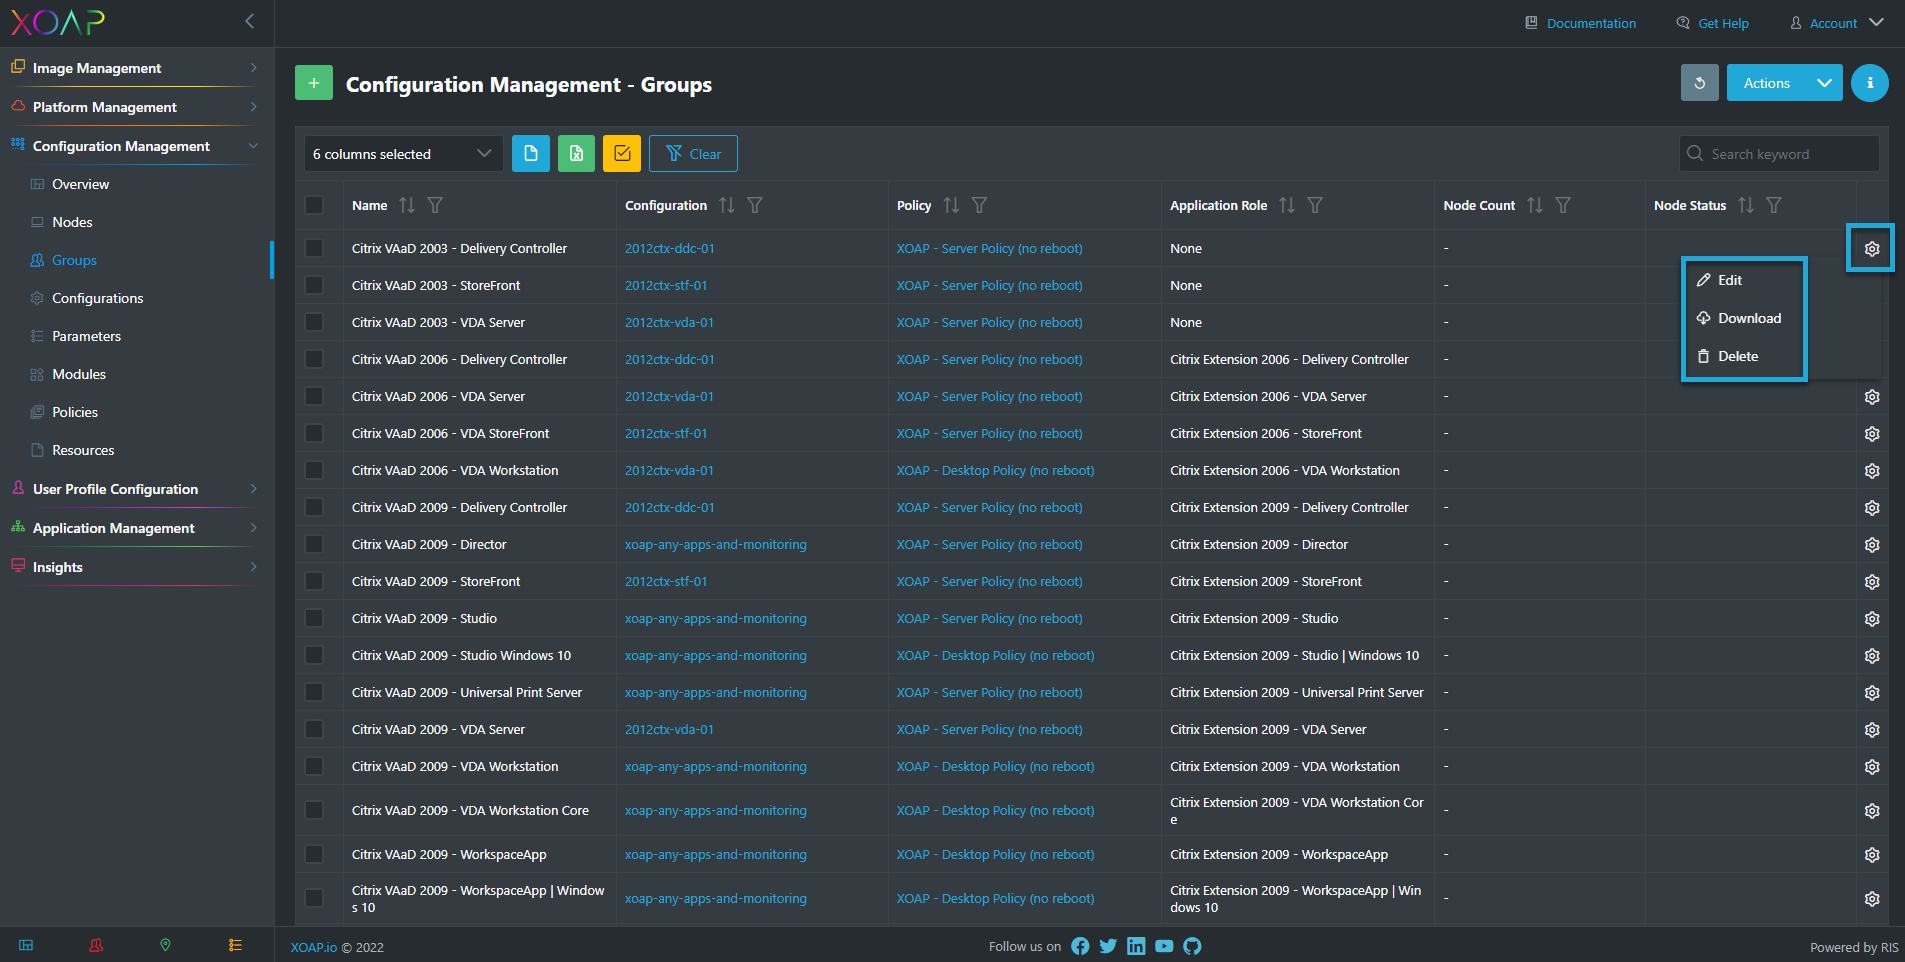Sort by Node Status column arrows
The image size is (1905, 962).
click(x=1746, y=205)
